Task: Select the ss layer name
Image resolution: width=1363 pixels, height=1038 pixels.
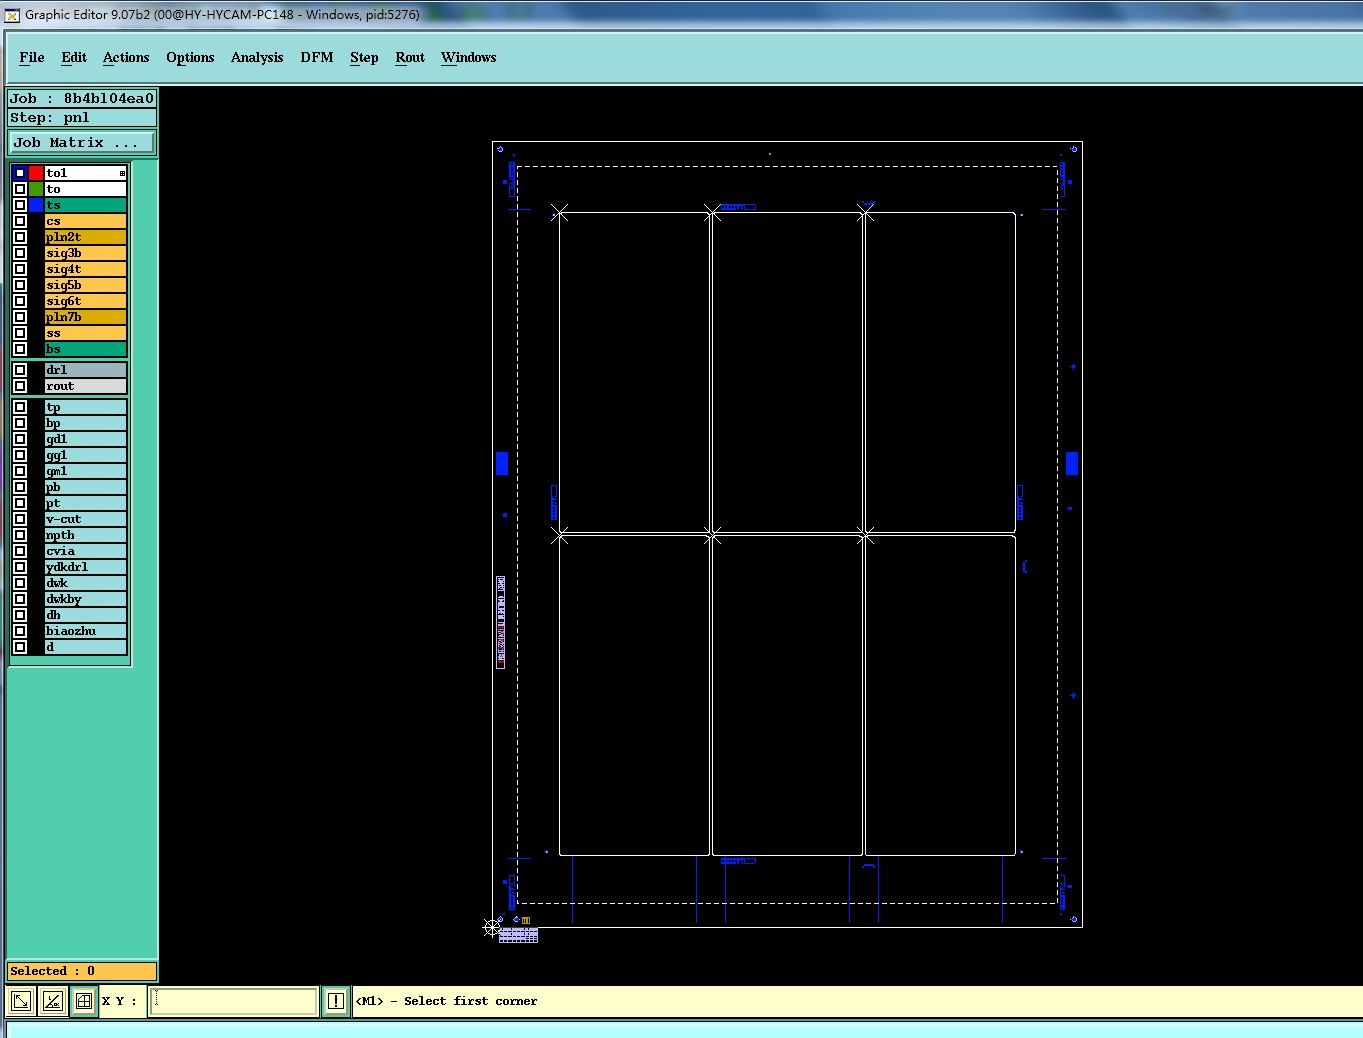Action: pyautogui.click(x=86, y=333)
